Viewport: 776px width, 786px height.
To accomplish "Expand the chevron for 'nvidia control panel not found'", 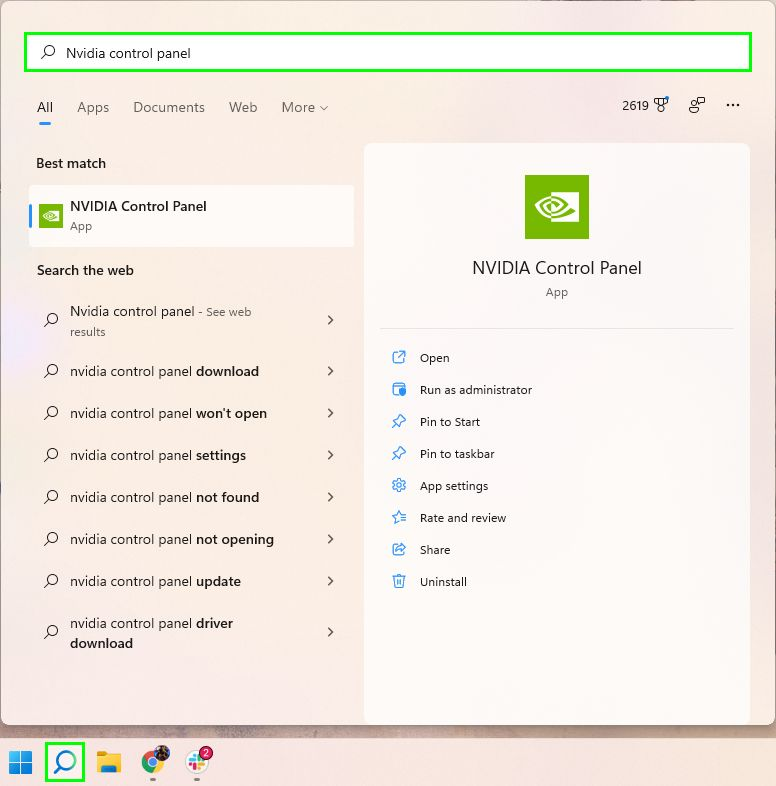I will 330,497.
